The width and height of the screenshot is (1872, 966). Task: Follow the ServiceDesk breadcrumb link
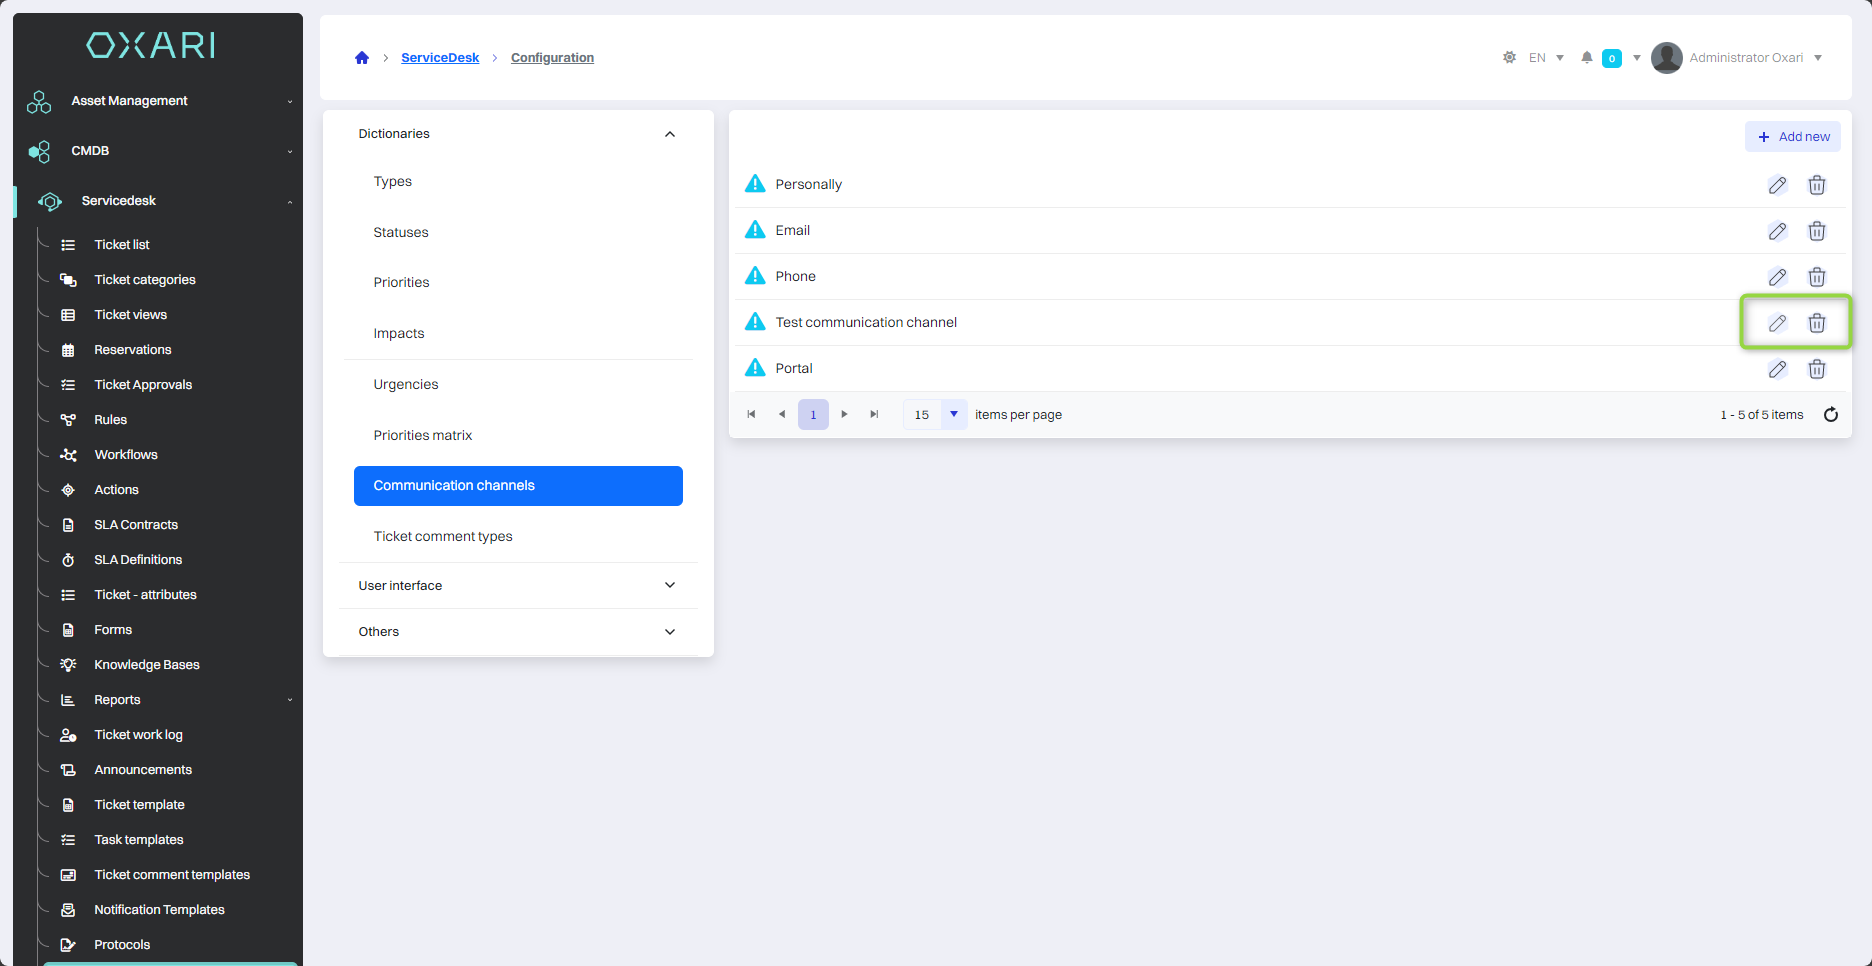(x=440, y=58)
